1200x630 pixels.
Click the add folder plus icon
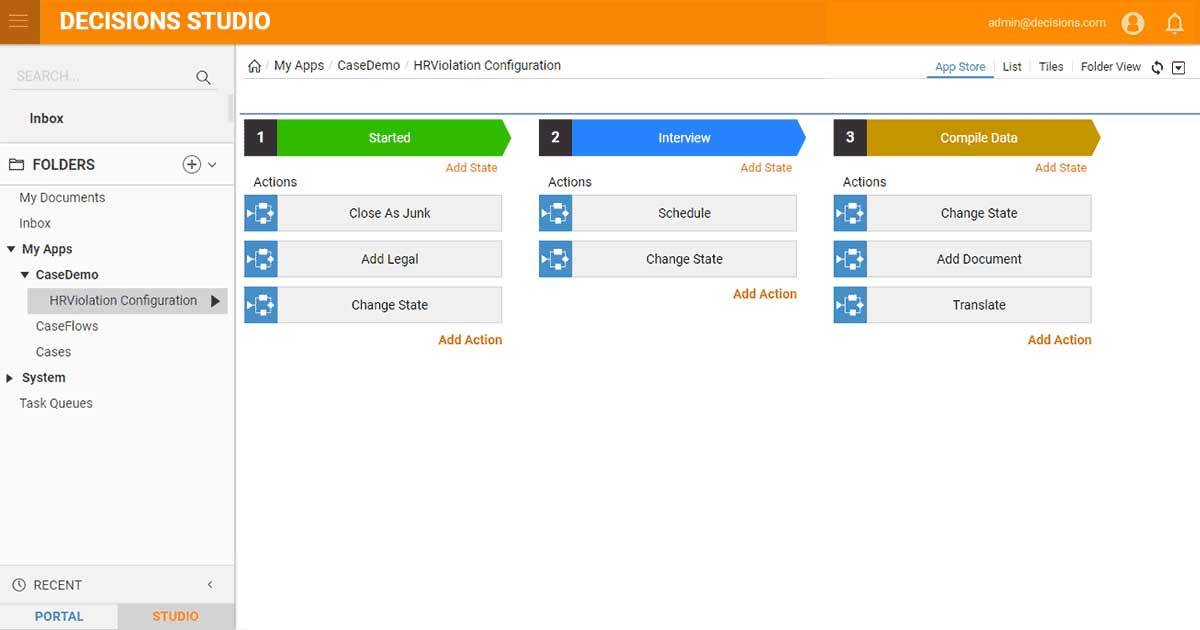coord(192,164)
